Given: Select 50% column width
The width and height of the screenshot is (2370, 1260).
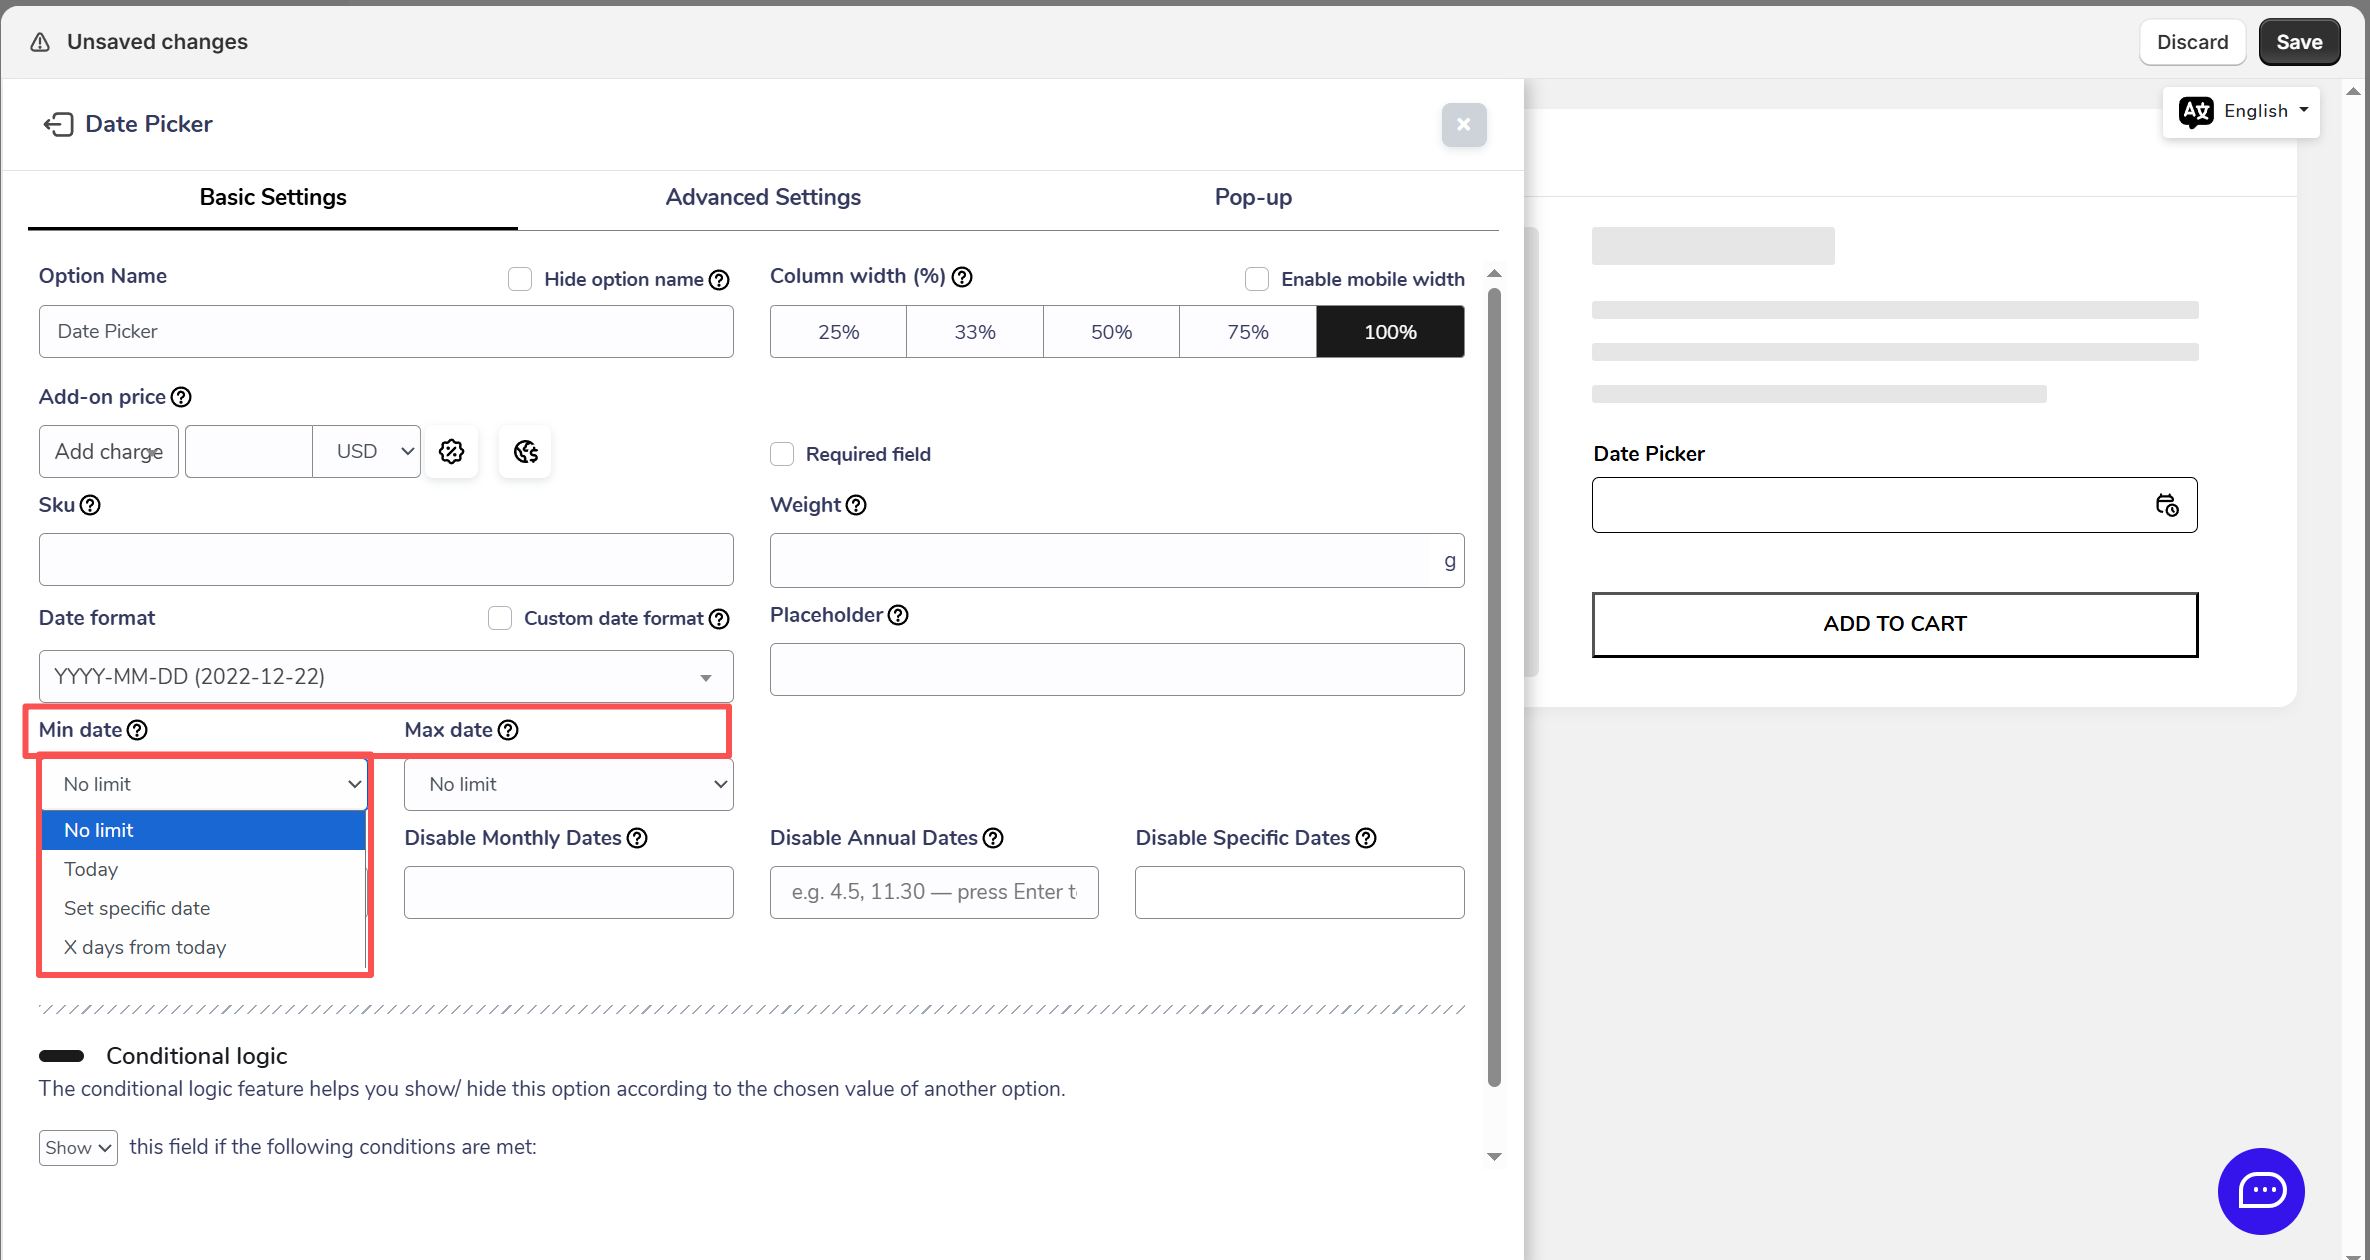Looking at the screenshot, I should (1111, 332).
